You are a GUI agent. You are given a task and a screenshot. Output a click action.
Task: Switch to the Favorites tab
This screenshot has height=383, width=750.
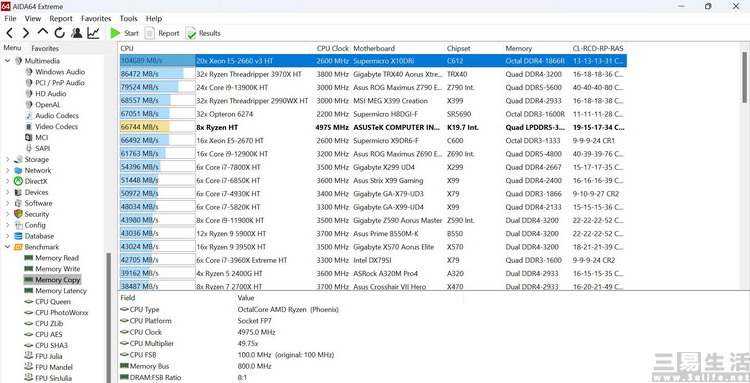click(x=45, y=48)
